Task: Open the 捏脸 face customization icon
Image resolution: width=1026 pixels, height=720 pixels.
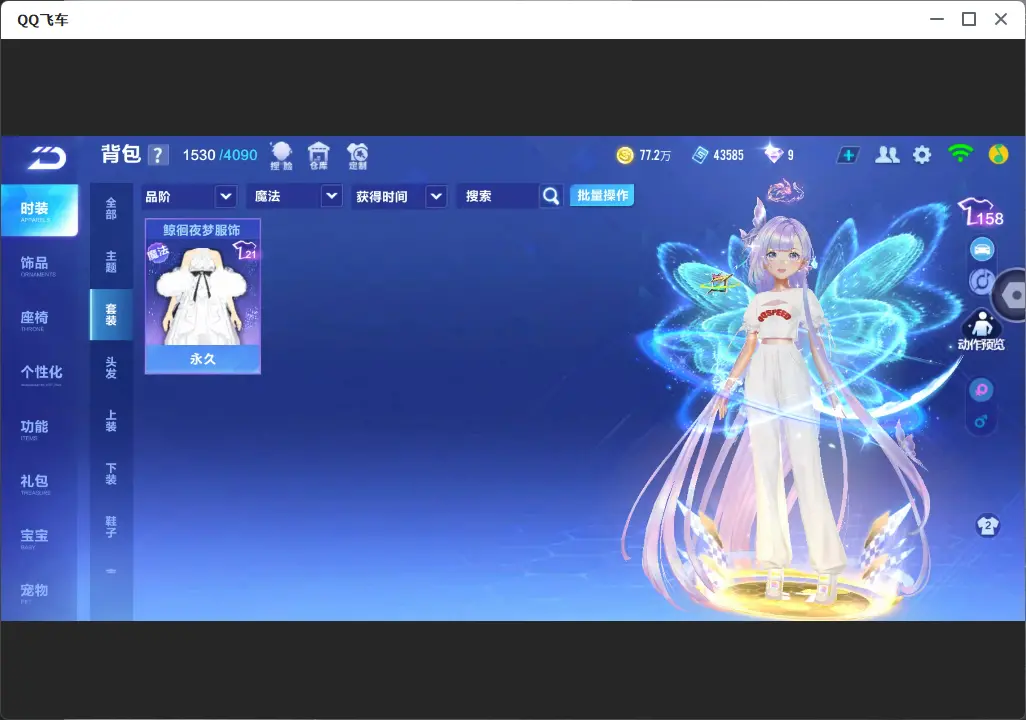Action: point(281,156)
